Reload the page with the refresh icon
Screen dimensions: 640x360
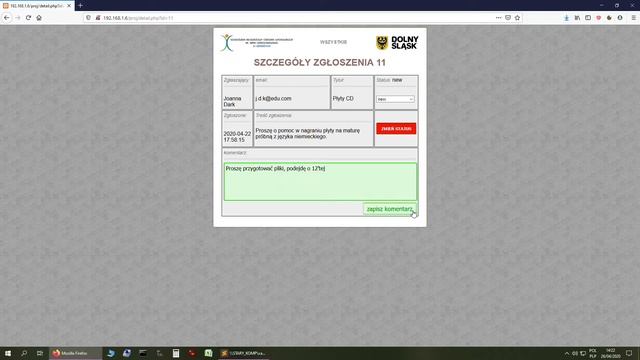pos(28,18)
